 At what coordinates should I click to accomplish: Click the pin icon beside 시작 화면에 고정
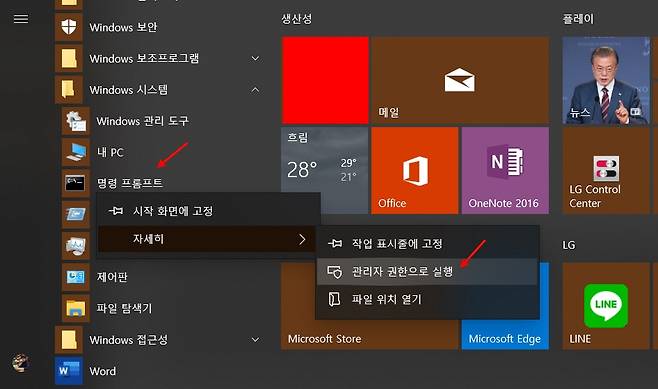(116, 211)
